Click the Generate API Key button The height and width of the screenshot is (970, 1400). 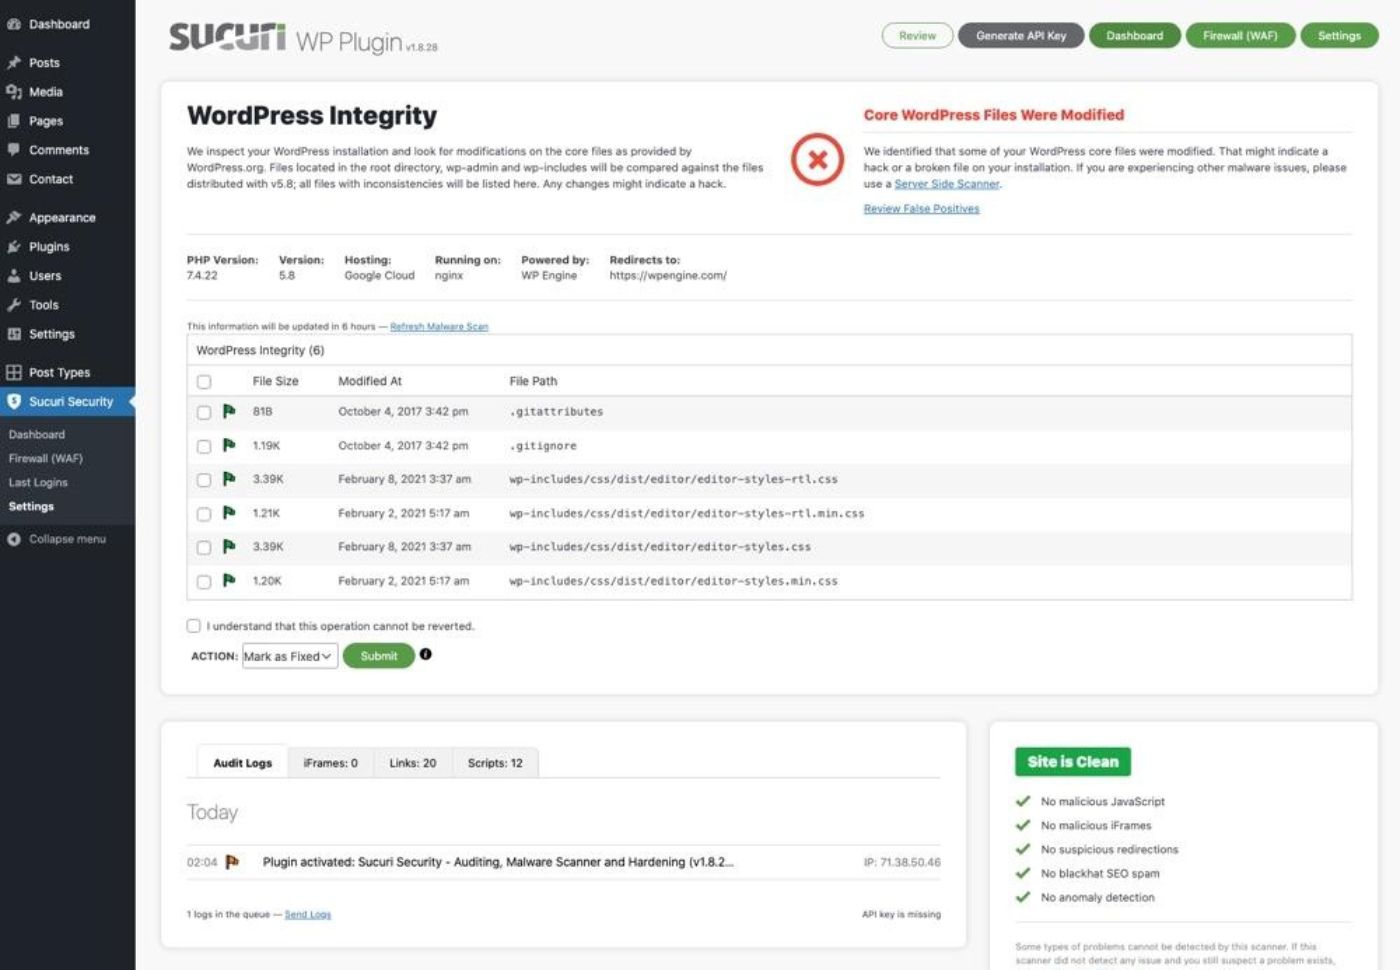pos(1021,36)
